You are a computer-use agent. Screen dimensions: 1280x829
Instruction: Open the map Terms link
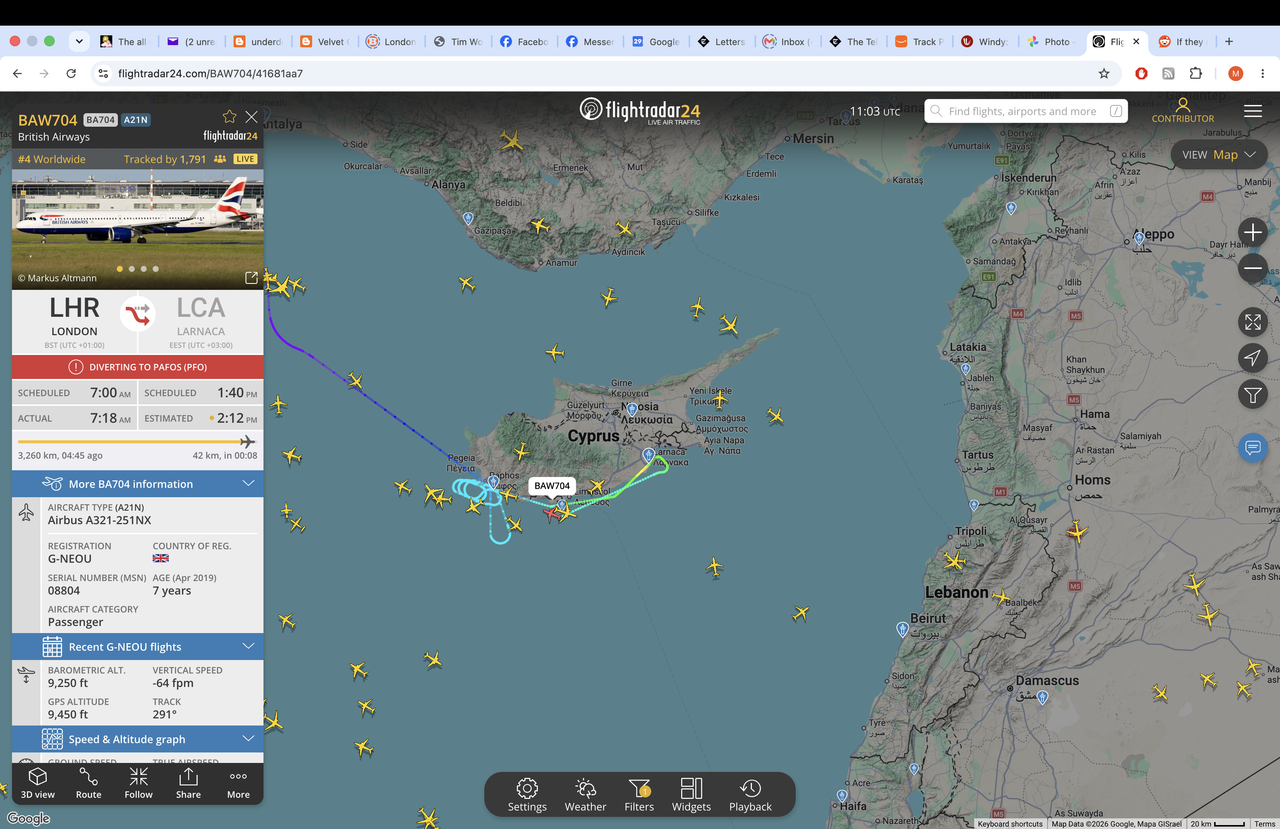coord(1265,824)
